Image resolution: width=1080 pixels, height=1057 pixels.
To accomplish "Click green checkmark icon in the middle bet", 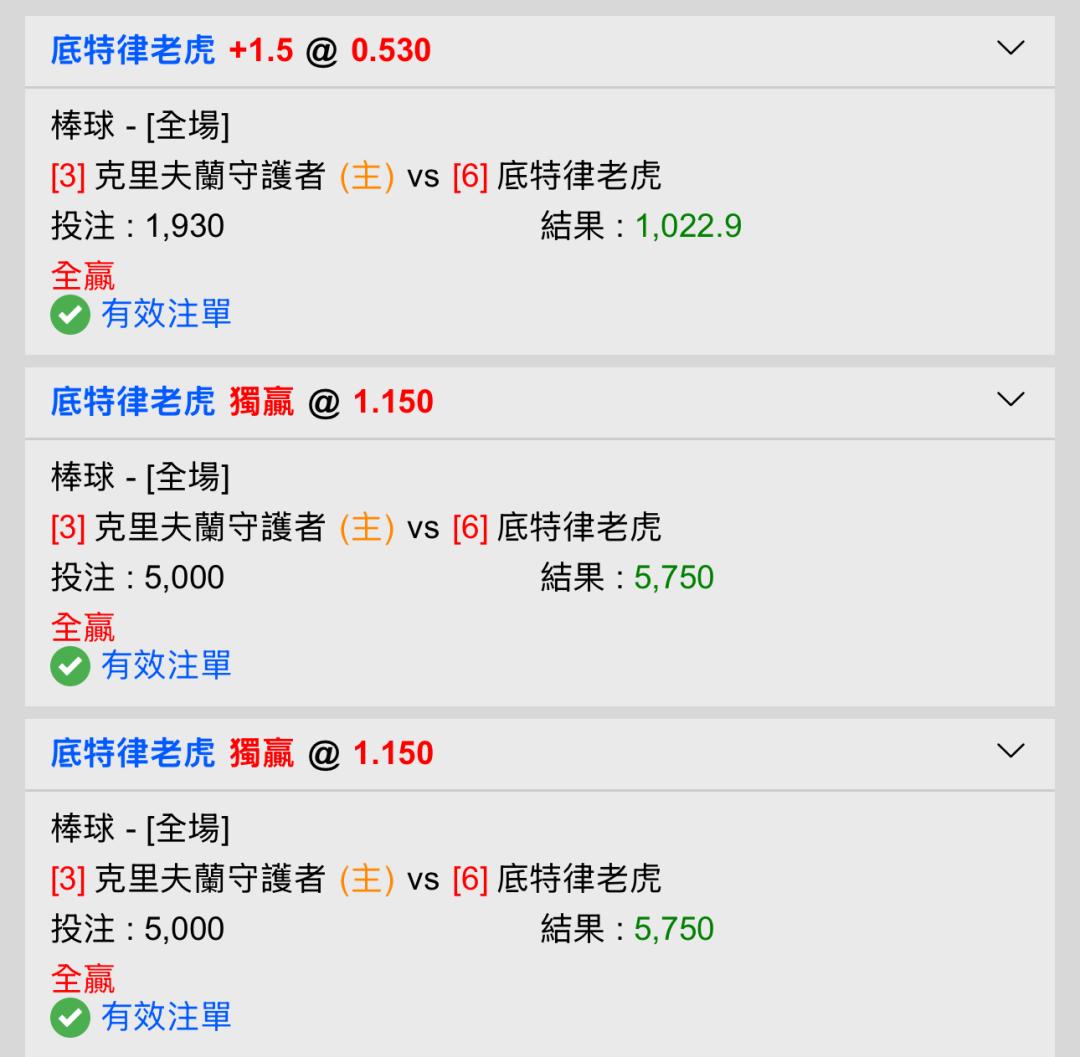I will (69, 668).
